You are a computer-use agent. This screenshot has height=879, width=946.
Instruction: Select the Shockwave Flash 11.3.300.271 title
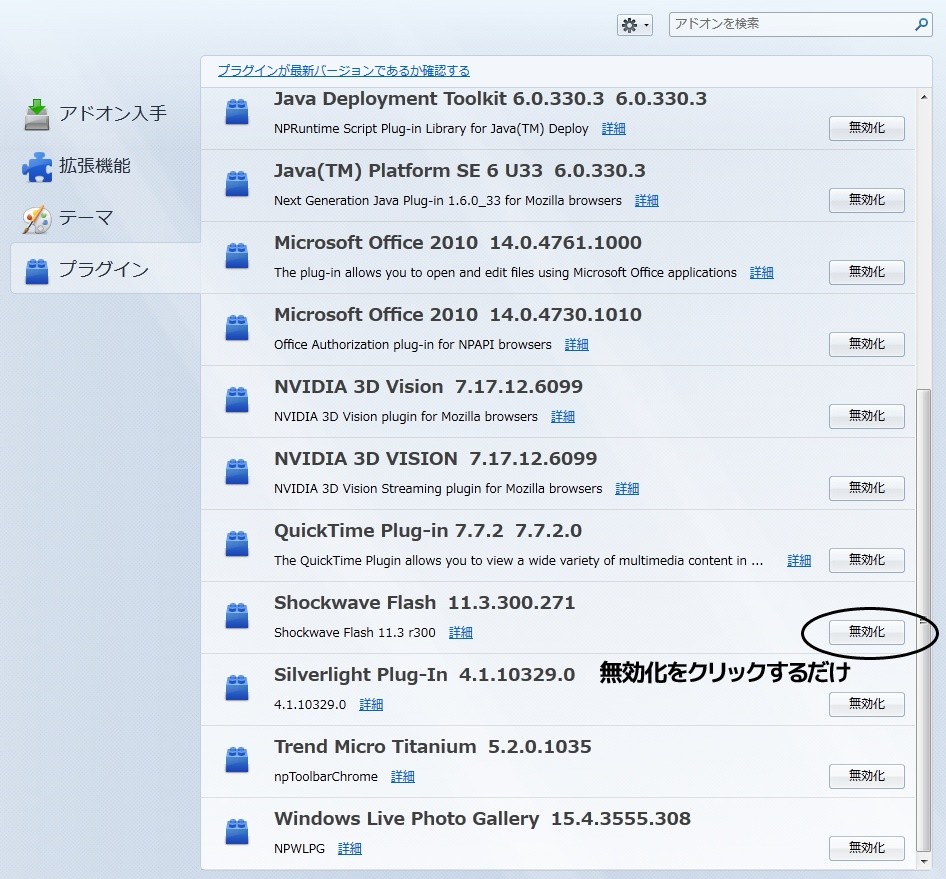(424, 603)
